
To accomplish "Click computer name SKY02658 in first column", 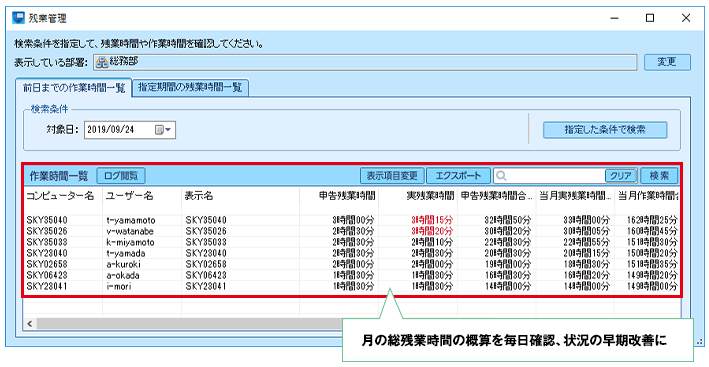I will [47, 264].
